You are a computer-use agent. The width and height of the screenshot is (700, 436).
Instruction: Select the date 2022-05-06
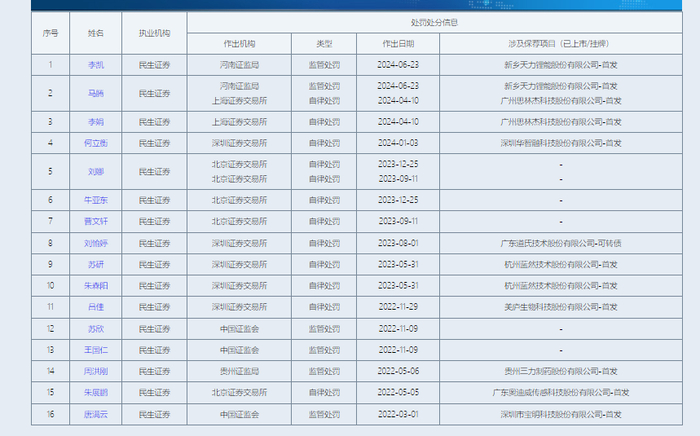[x=398, y=371]
